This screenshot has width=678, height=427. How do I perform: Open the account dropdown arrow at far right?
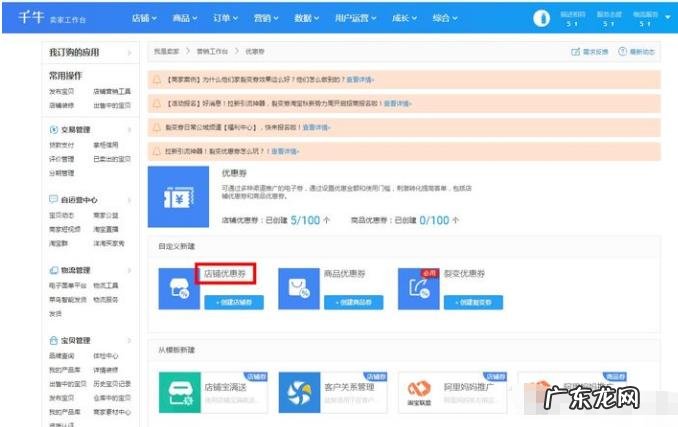[668, 17]
